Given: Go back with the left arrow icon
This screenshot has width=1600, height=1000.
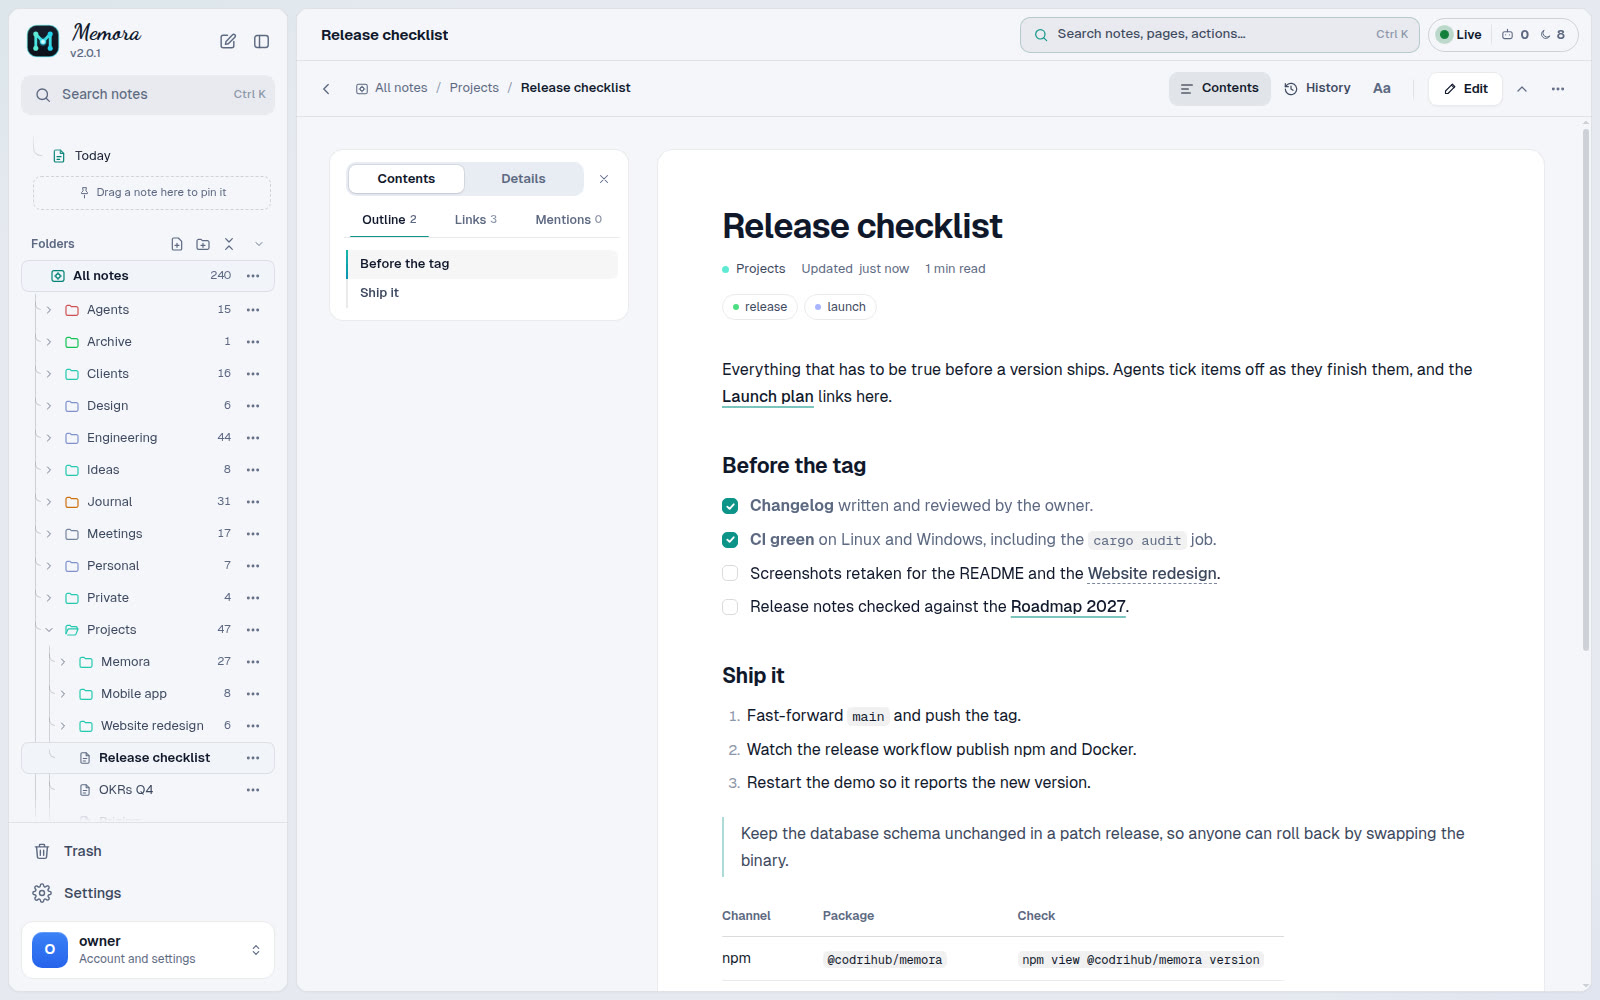Looking at the screenshot, I should tap(326, 89).
